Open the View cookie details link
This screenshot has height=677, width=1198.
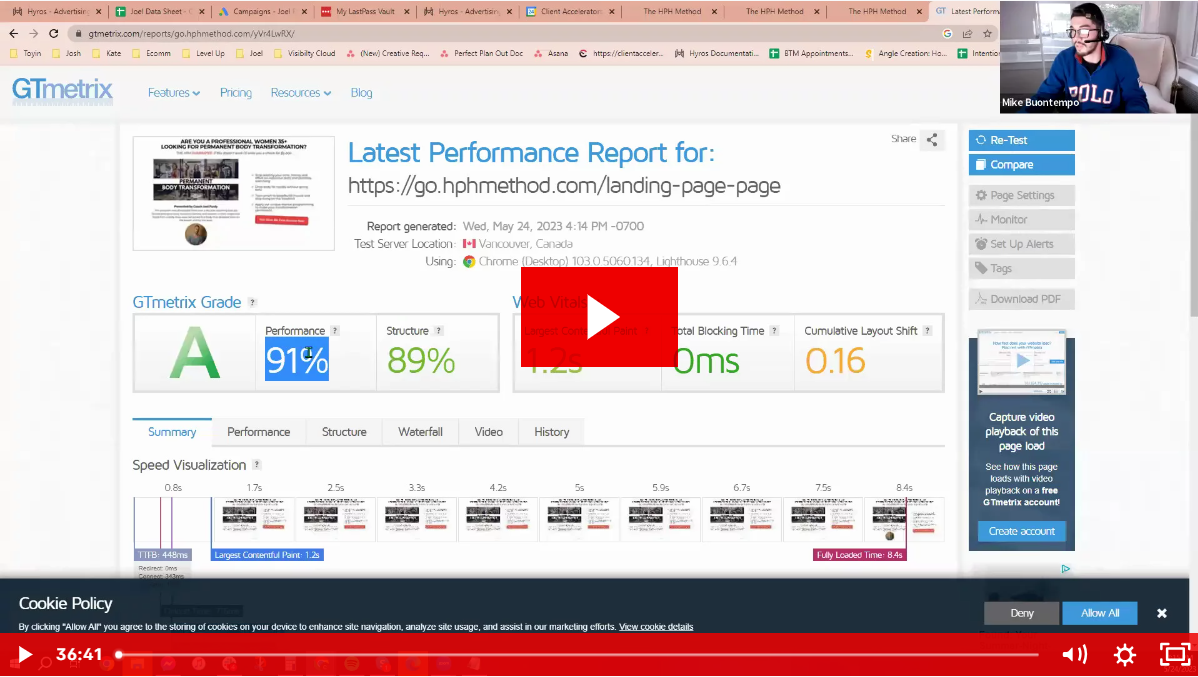[655, 627]
